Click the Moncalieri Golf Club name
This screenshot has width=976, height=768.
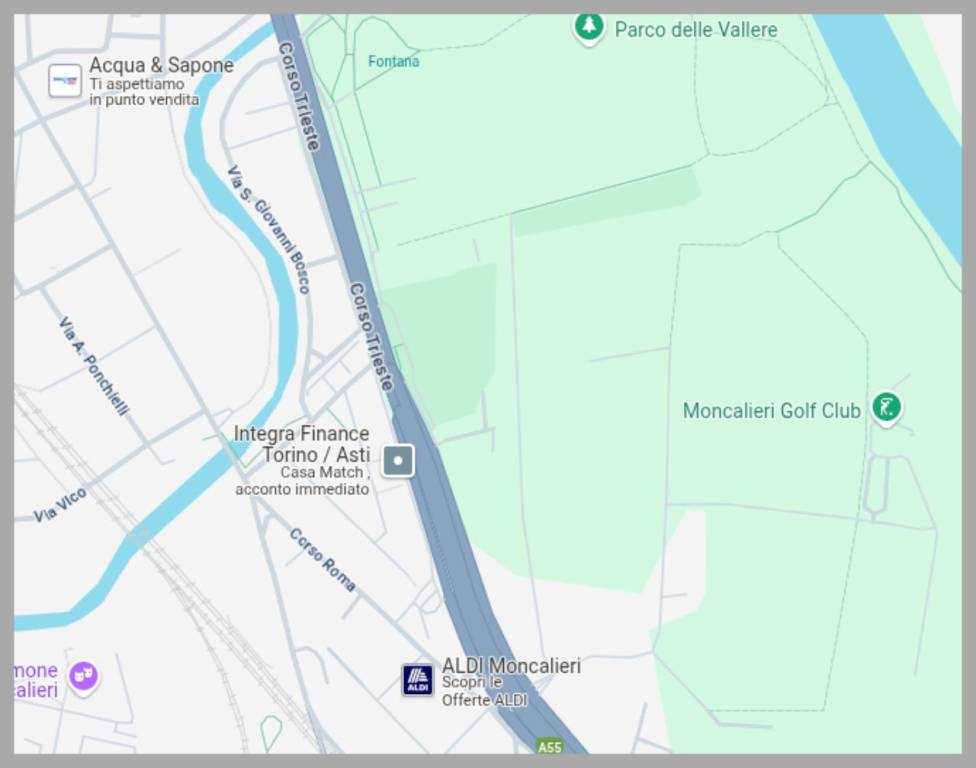(x=771, y=410)
